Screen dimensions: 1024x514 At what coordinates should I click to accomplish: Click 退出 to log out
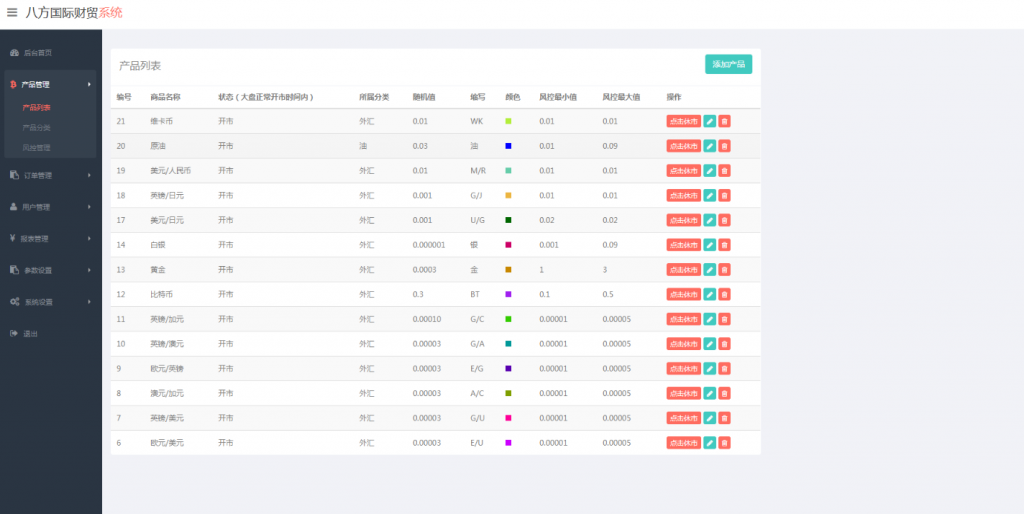point(30,334)
